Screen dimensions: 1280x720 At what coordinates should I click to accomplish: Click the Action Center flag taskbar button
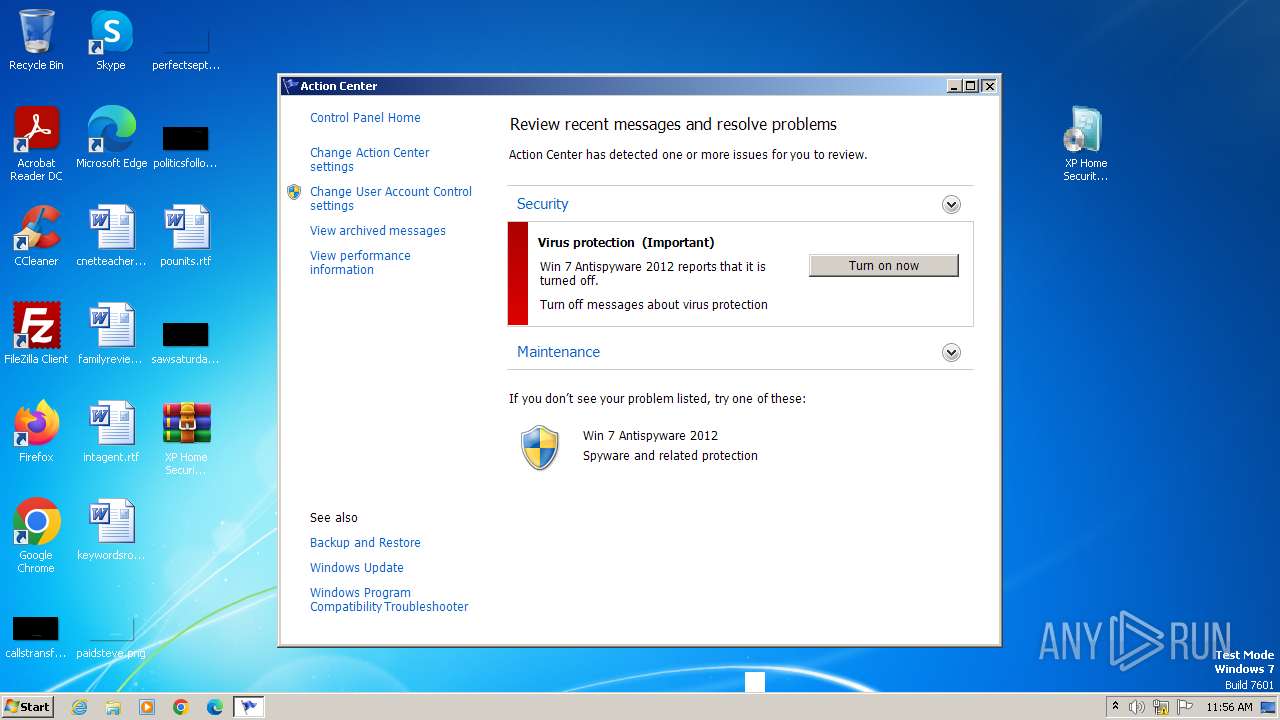coord(249,707)
